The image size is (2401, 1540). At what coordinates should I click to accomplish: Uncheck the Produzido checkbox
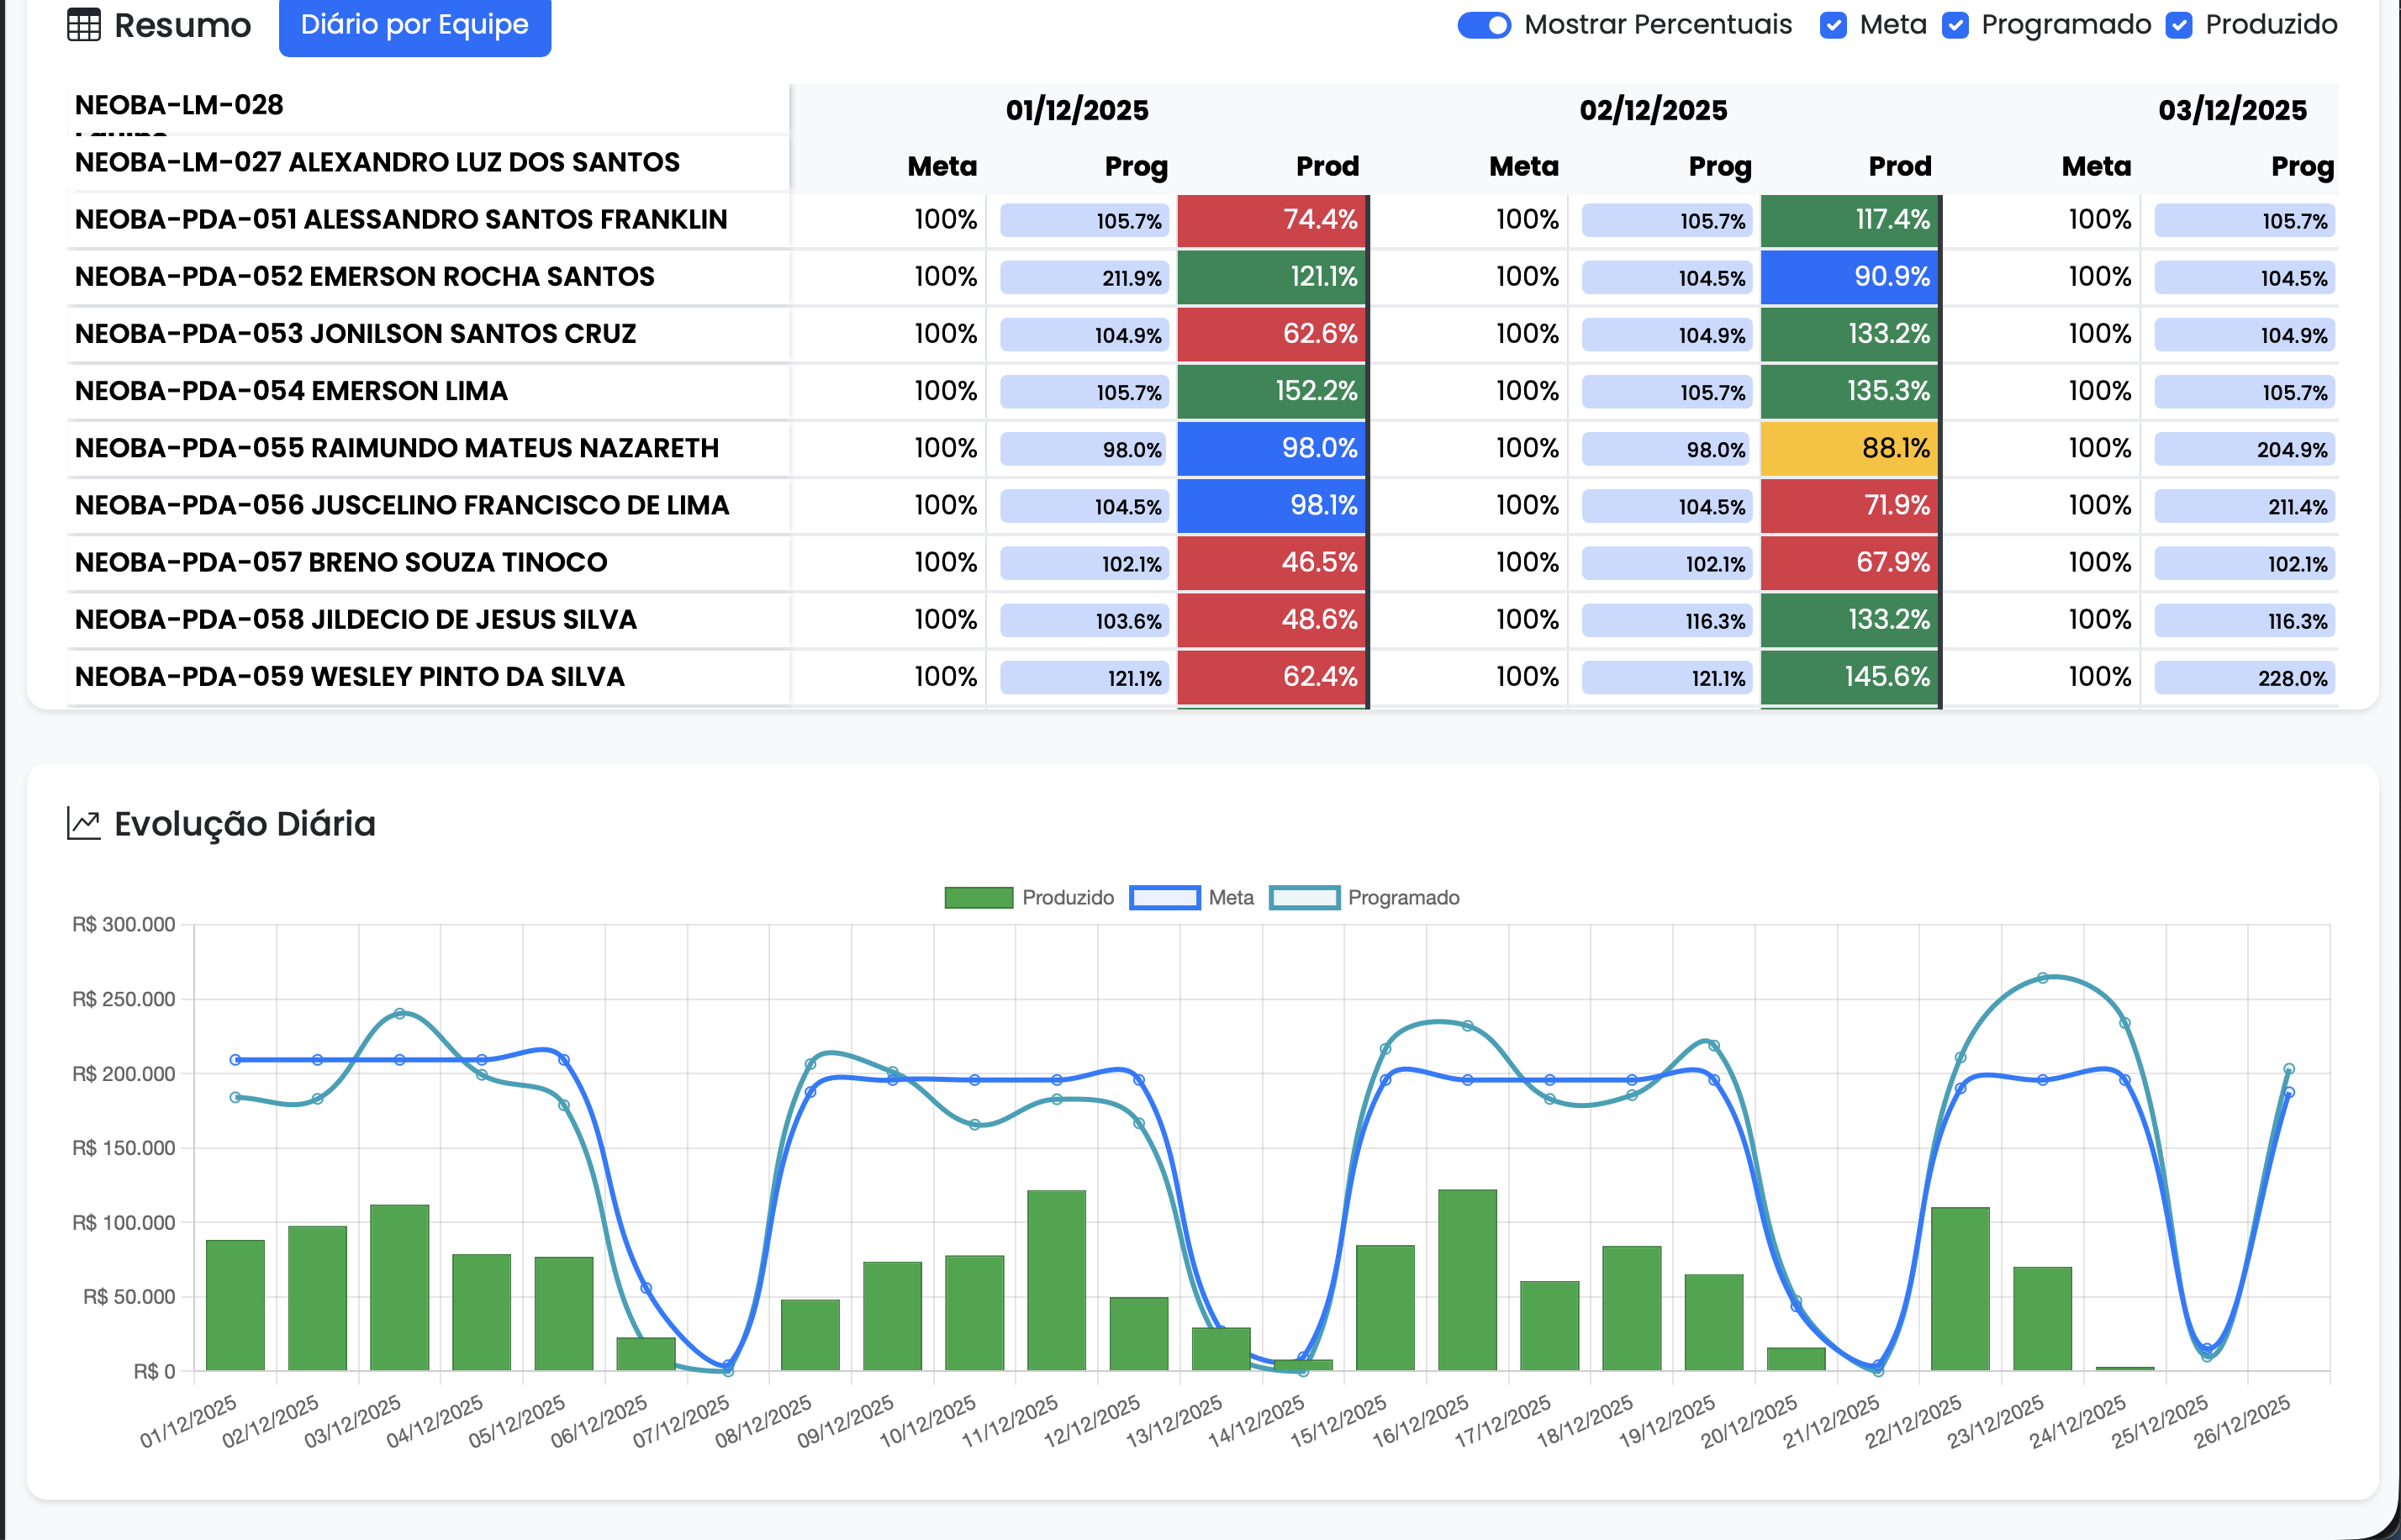[2179, 25]
